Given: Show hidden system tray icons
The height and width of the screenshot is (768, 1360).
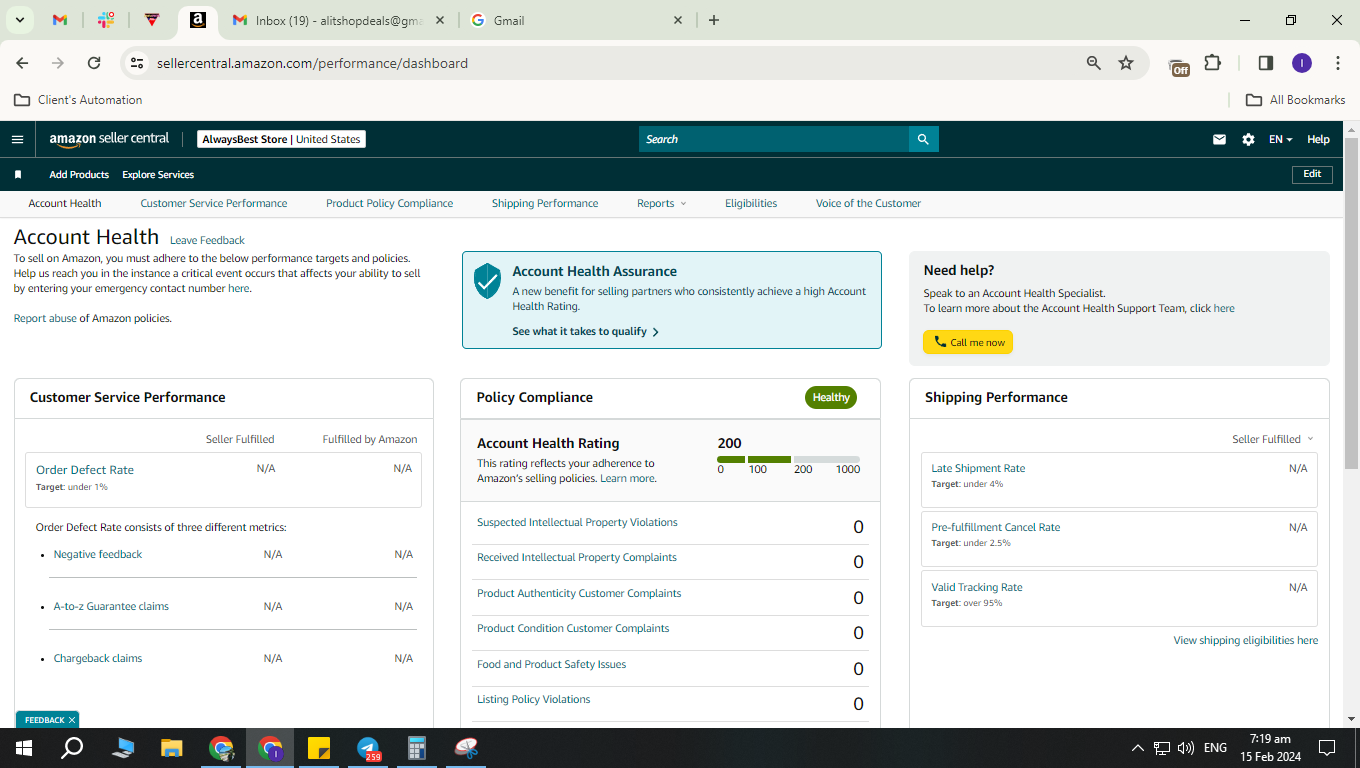Looking at the screenshot, I should (x=1137, y=748).
